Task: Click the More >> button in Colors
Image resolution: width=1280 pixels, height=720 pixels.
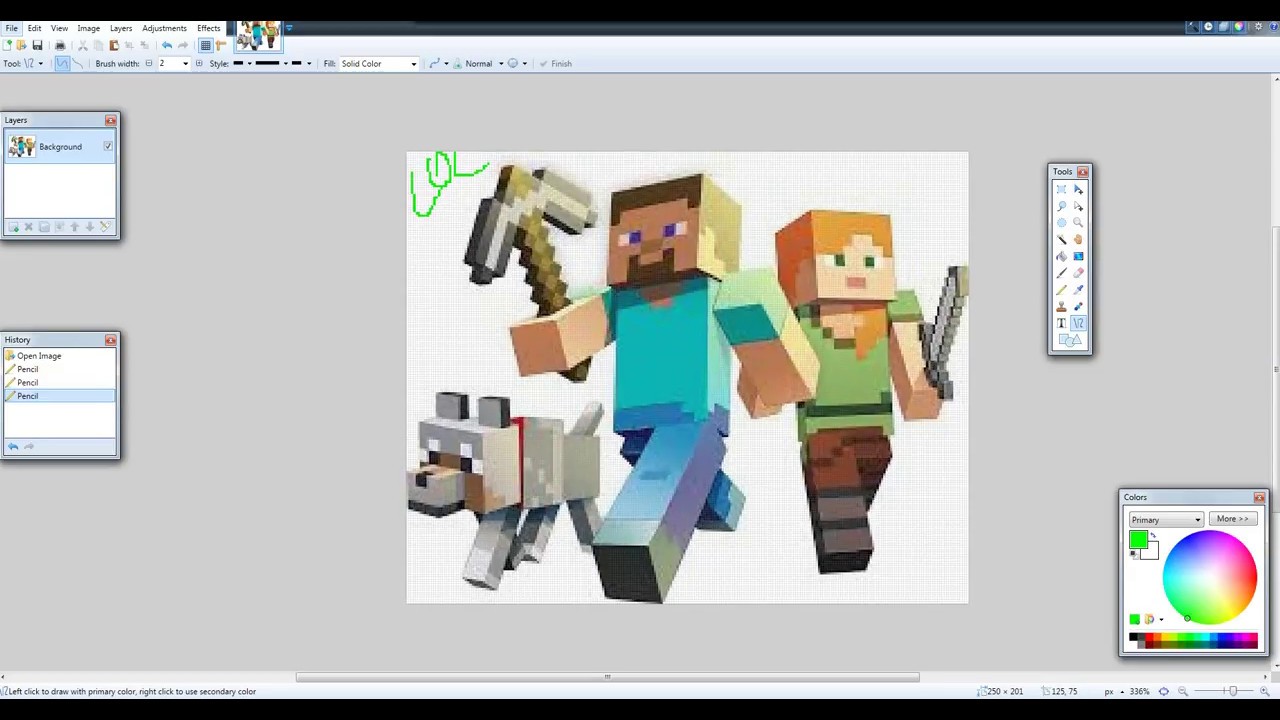Action: [x=1233, y=518]
